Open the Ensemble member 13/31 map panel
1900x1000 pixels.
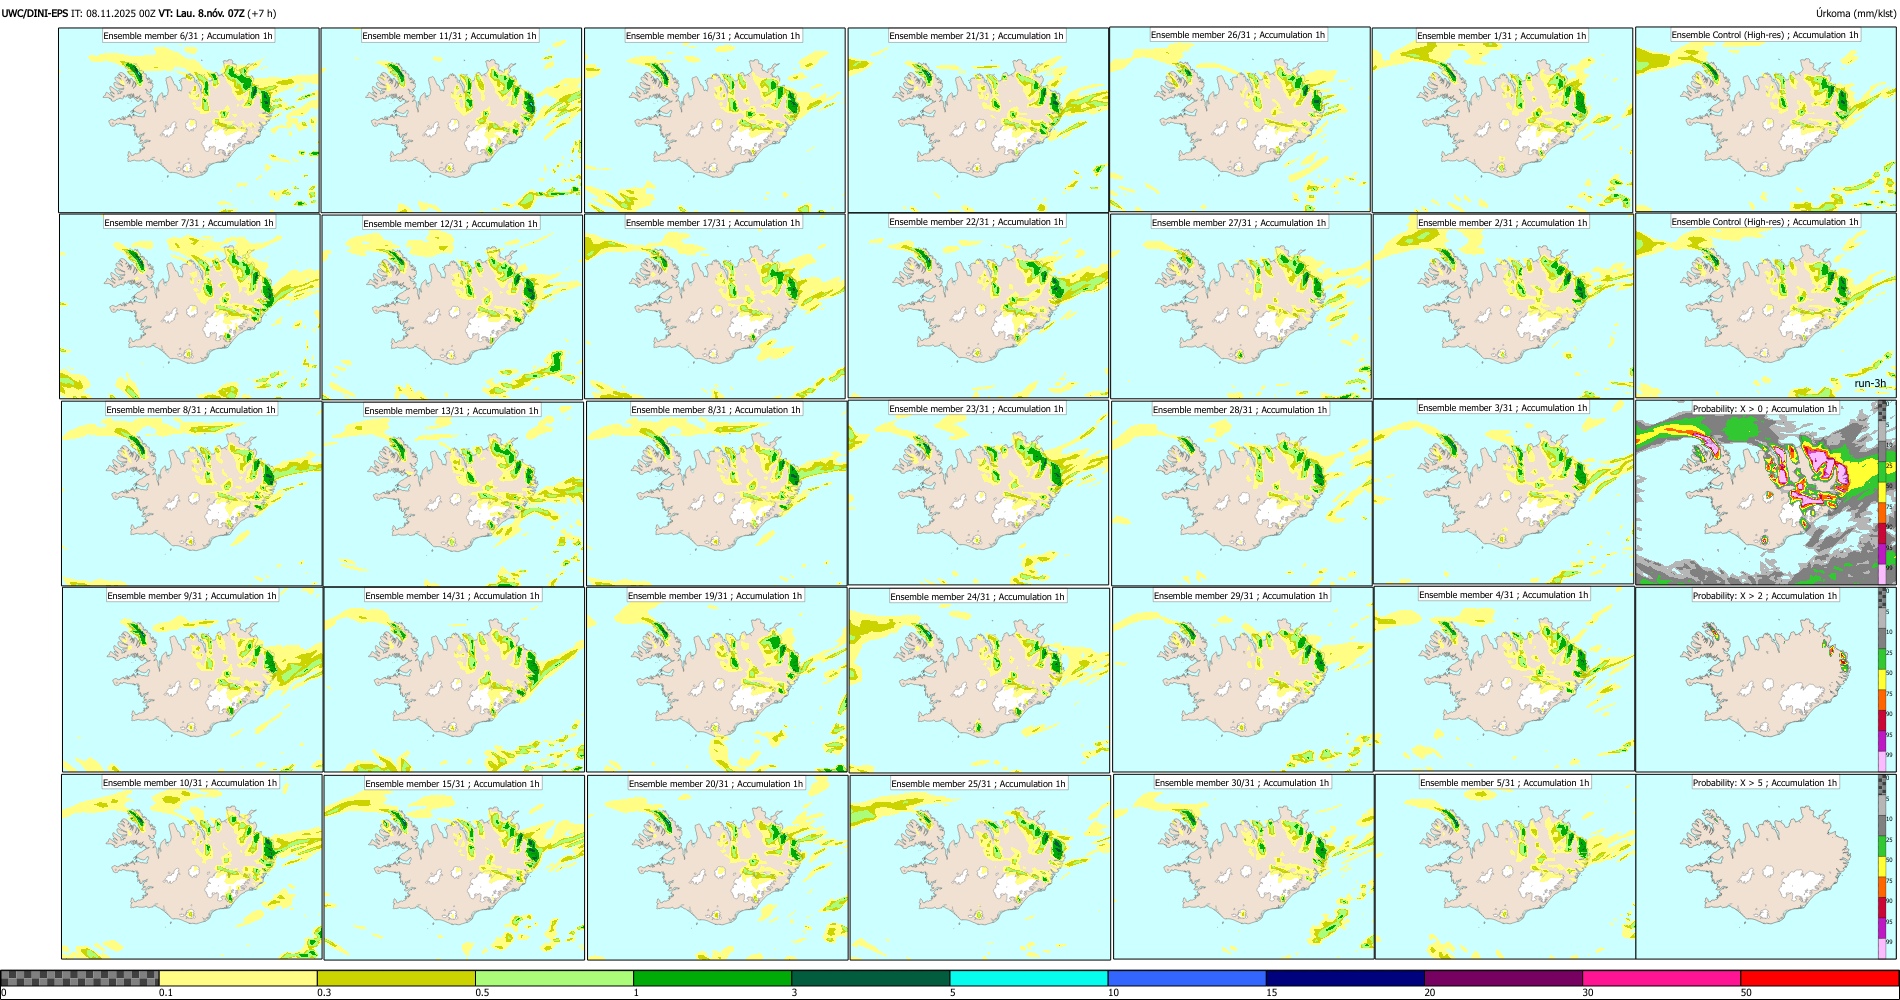(453, 494)
